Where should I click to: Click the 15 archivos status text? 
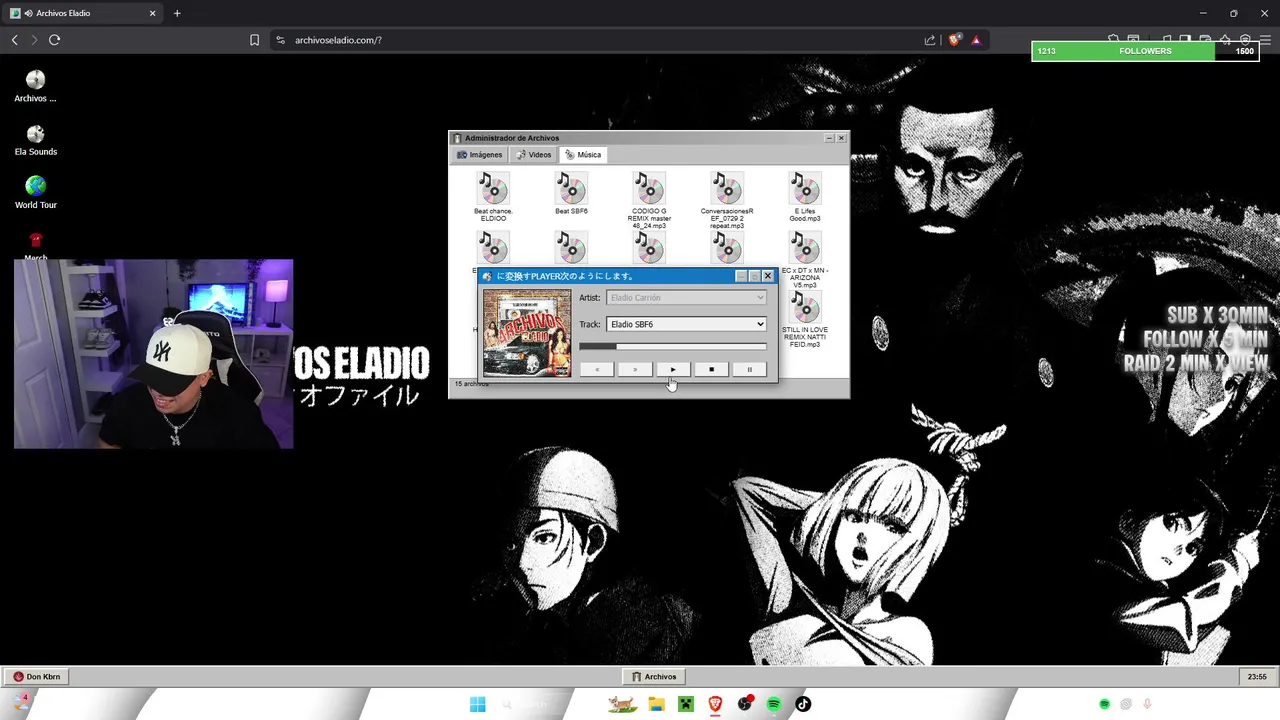pyautogui.click(x=472, y=384)
